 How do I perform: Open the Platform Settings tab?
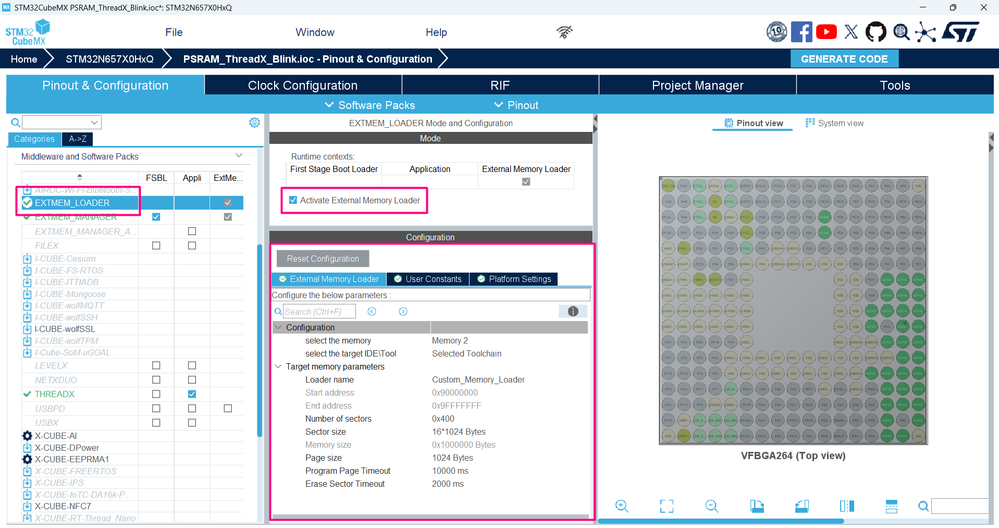[514, 279]
